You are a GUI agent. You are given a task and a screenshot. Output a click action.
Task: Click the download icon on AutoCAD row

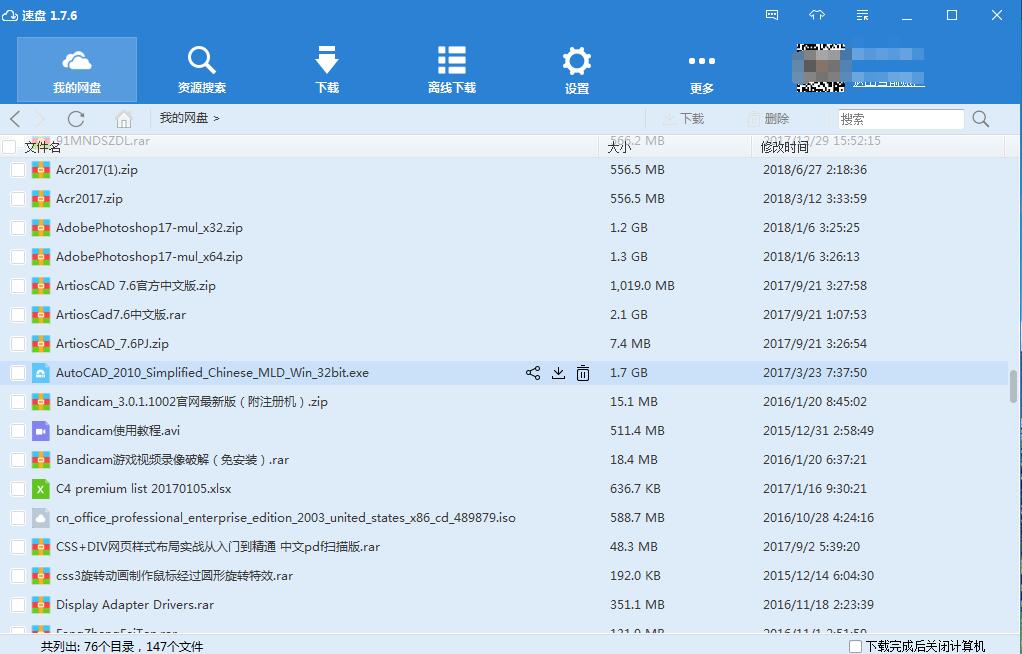[x=558, y=373]
